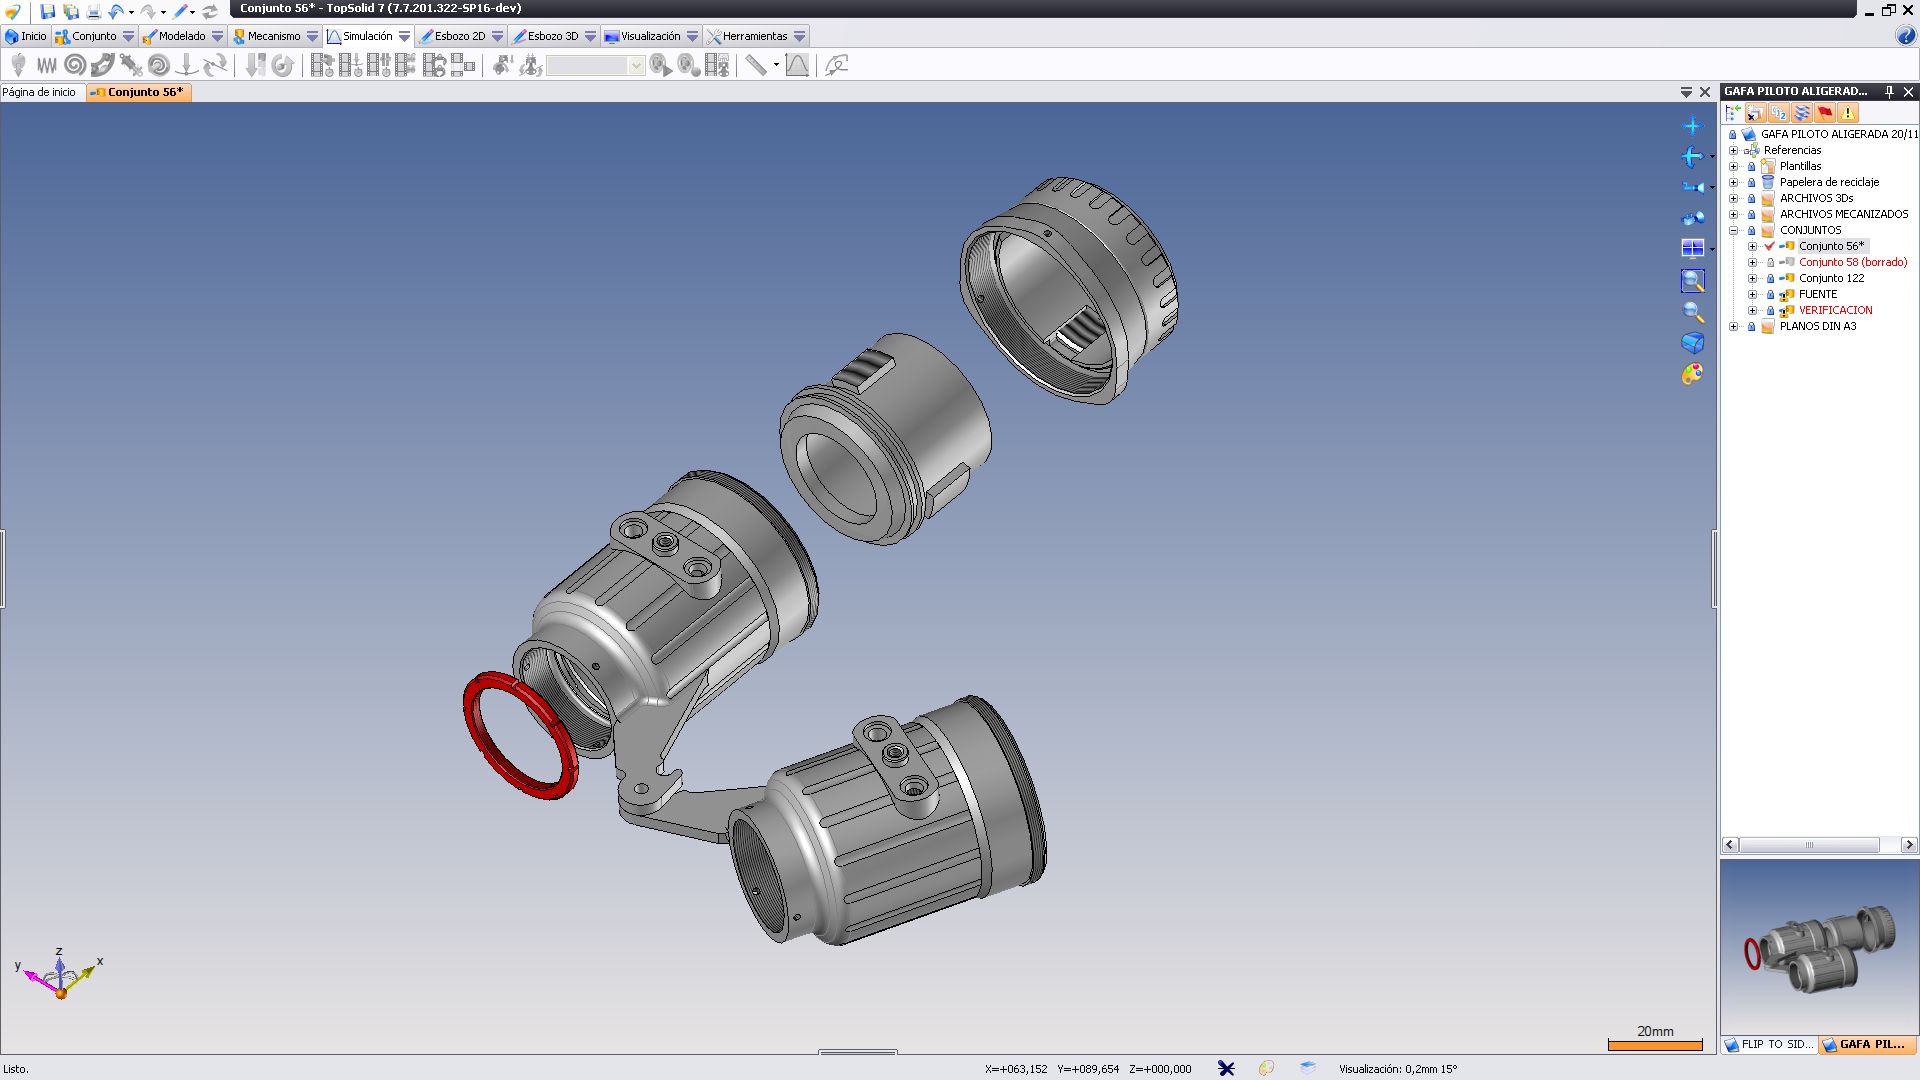Image resolution: width=1920 pixels, height=1080 pixels.
Task: Toggle the layers icon in status bar
Action: (1308, 1068)
